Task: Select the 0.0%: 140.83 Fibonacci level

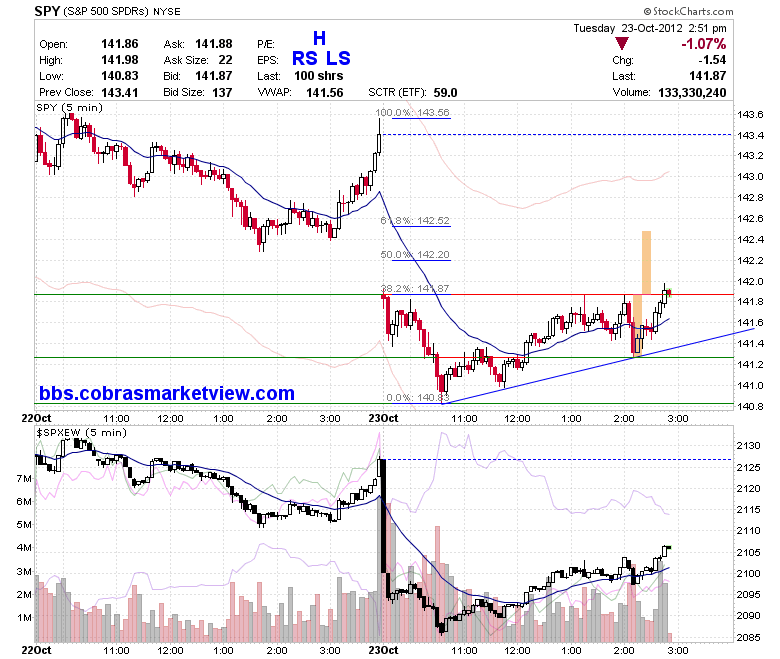Action: pyautogui.click(x=418, y=397)
